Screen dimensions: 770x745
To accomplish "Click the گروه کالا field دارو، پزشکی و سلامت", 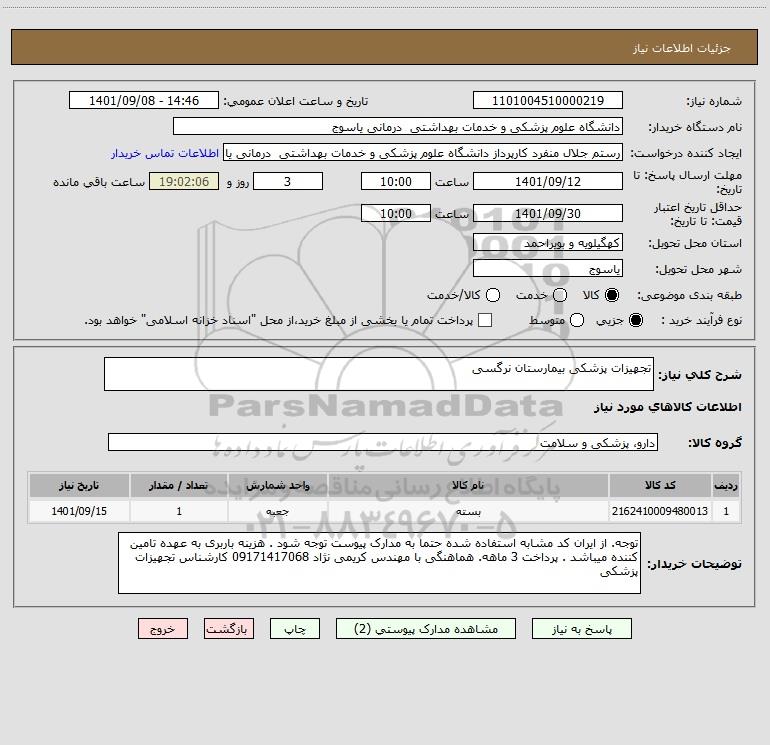I will pyautogui.click(x=383, y=442).
